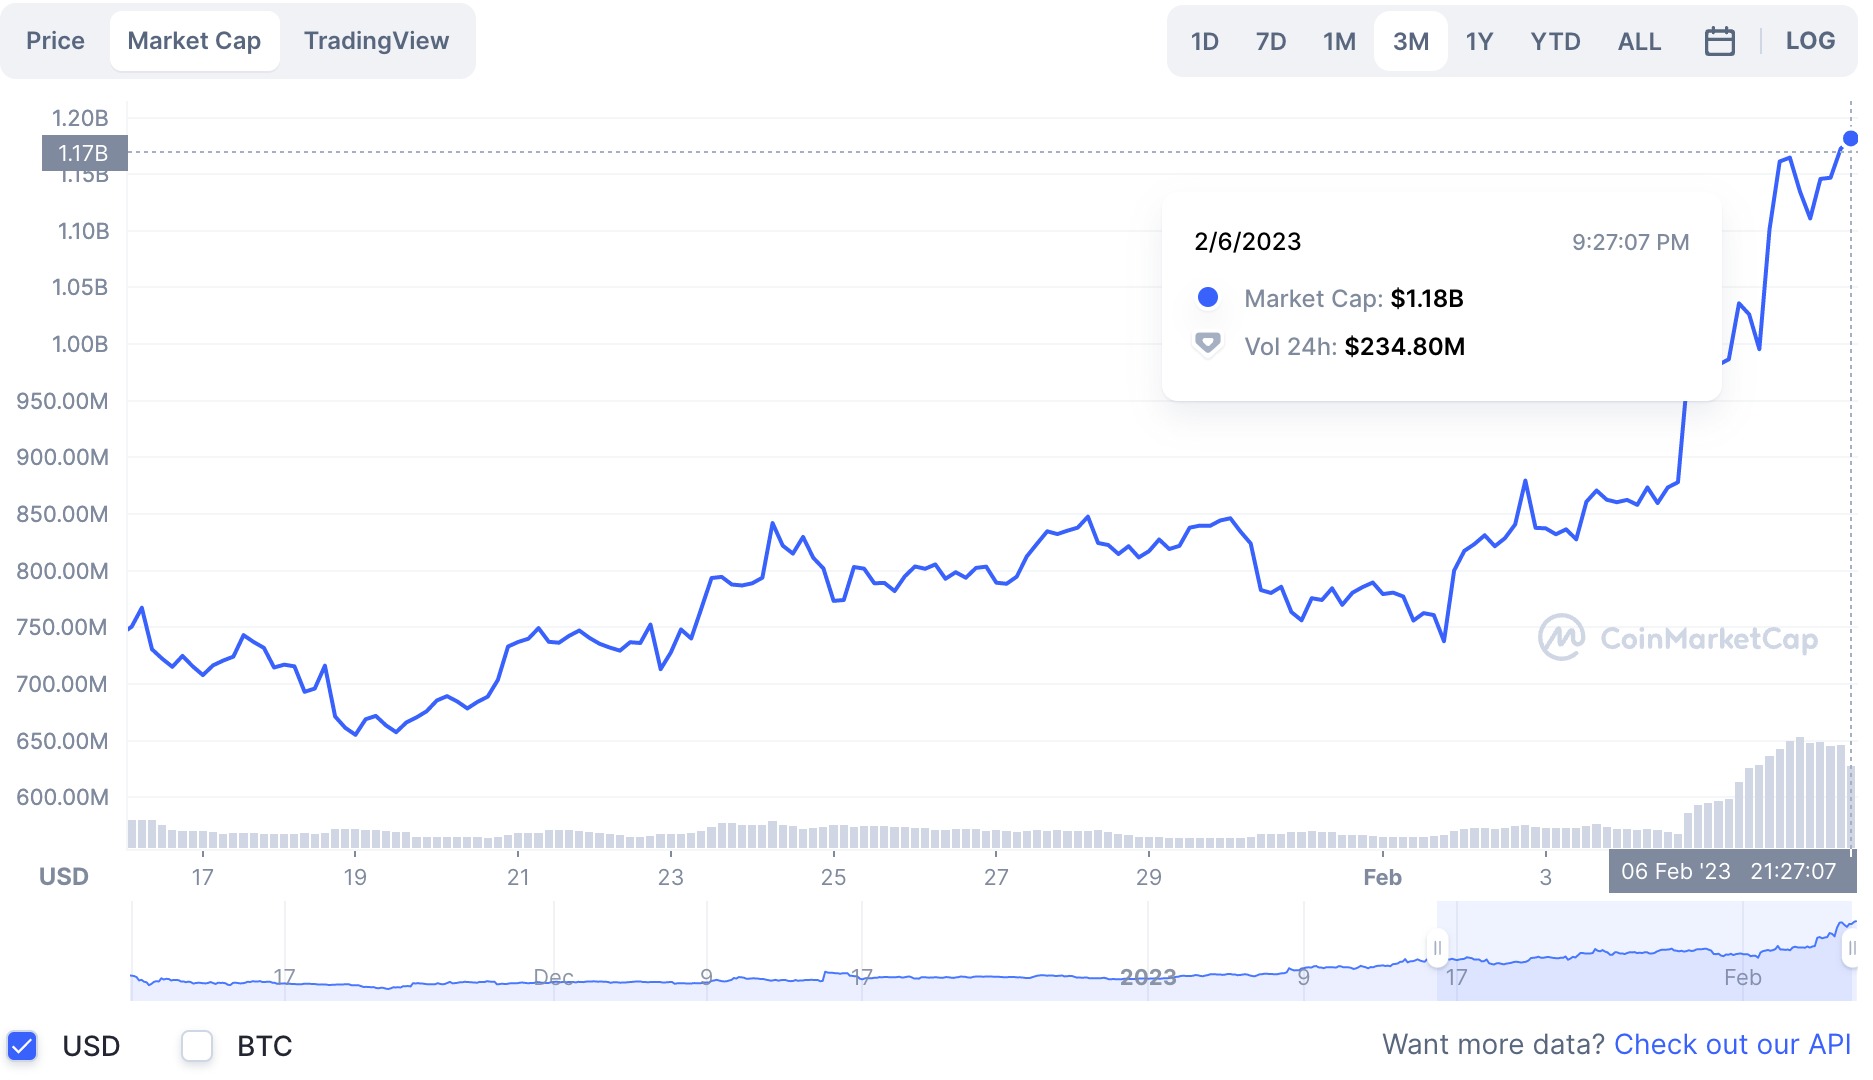Image resolution: width=1873 pixels, height=1080 pixels.
Task: Click the $1.18B Market Cap value
Action: [x=1427, y=298]
